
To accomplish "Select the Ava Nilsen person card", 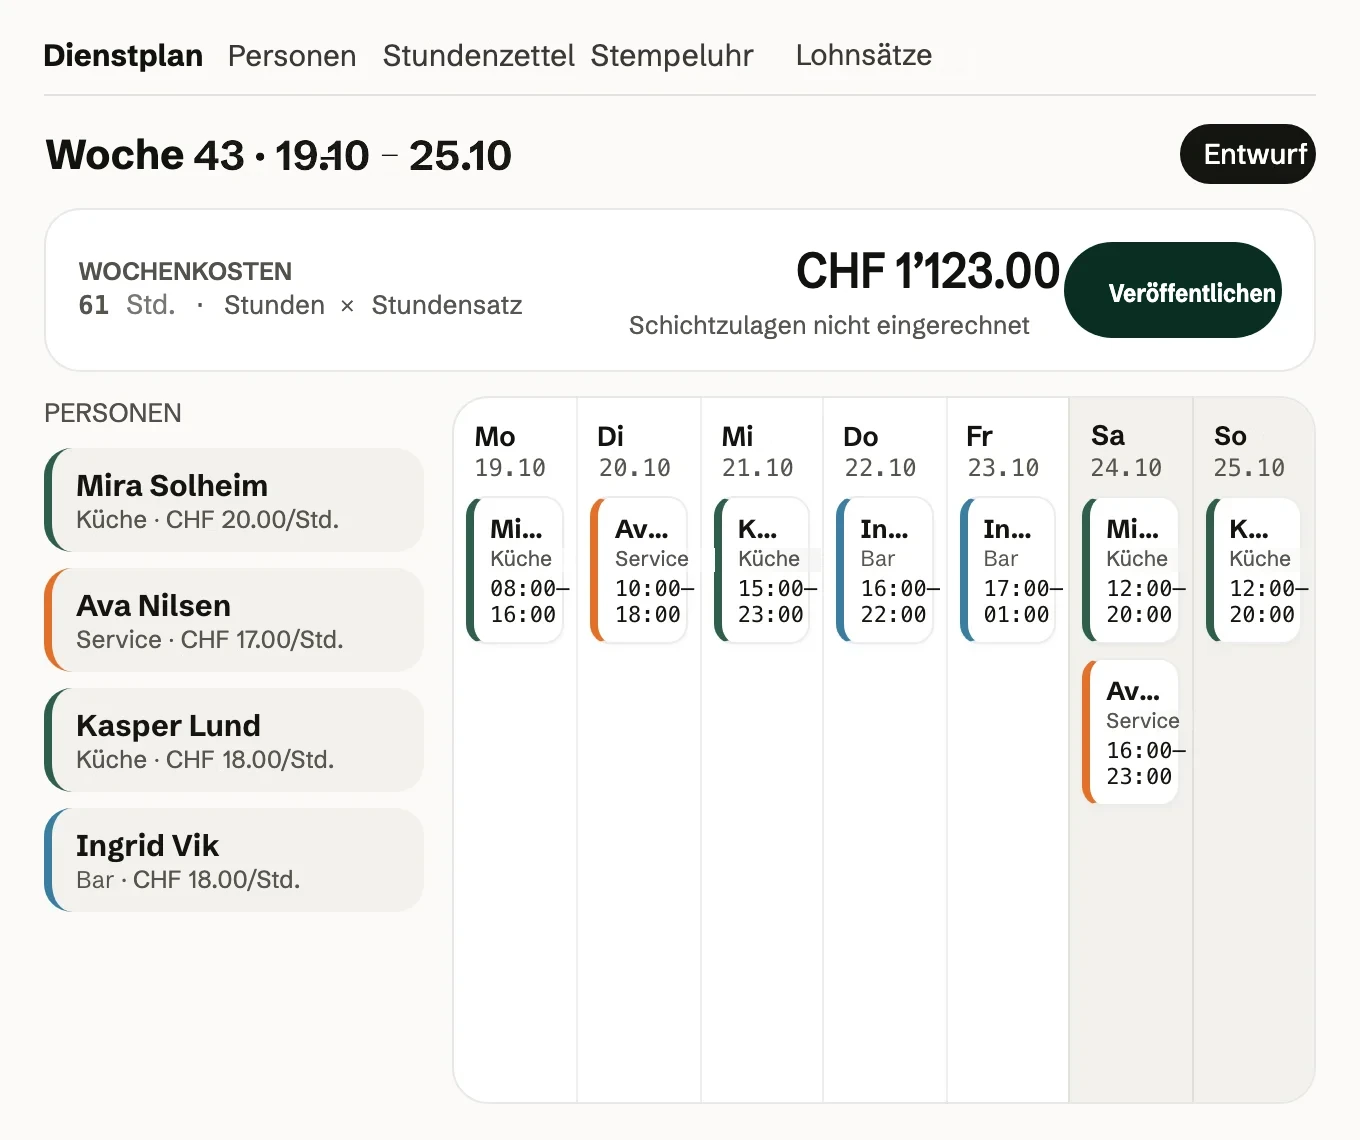I will (234, 620).
